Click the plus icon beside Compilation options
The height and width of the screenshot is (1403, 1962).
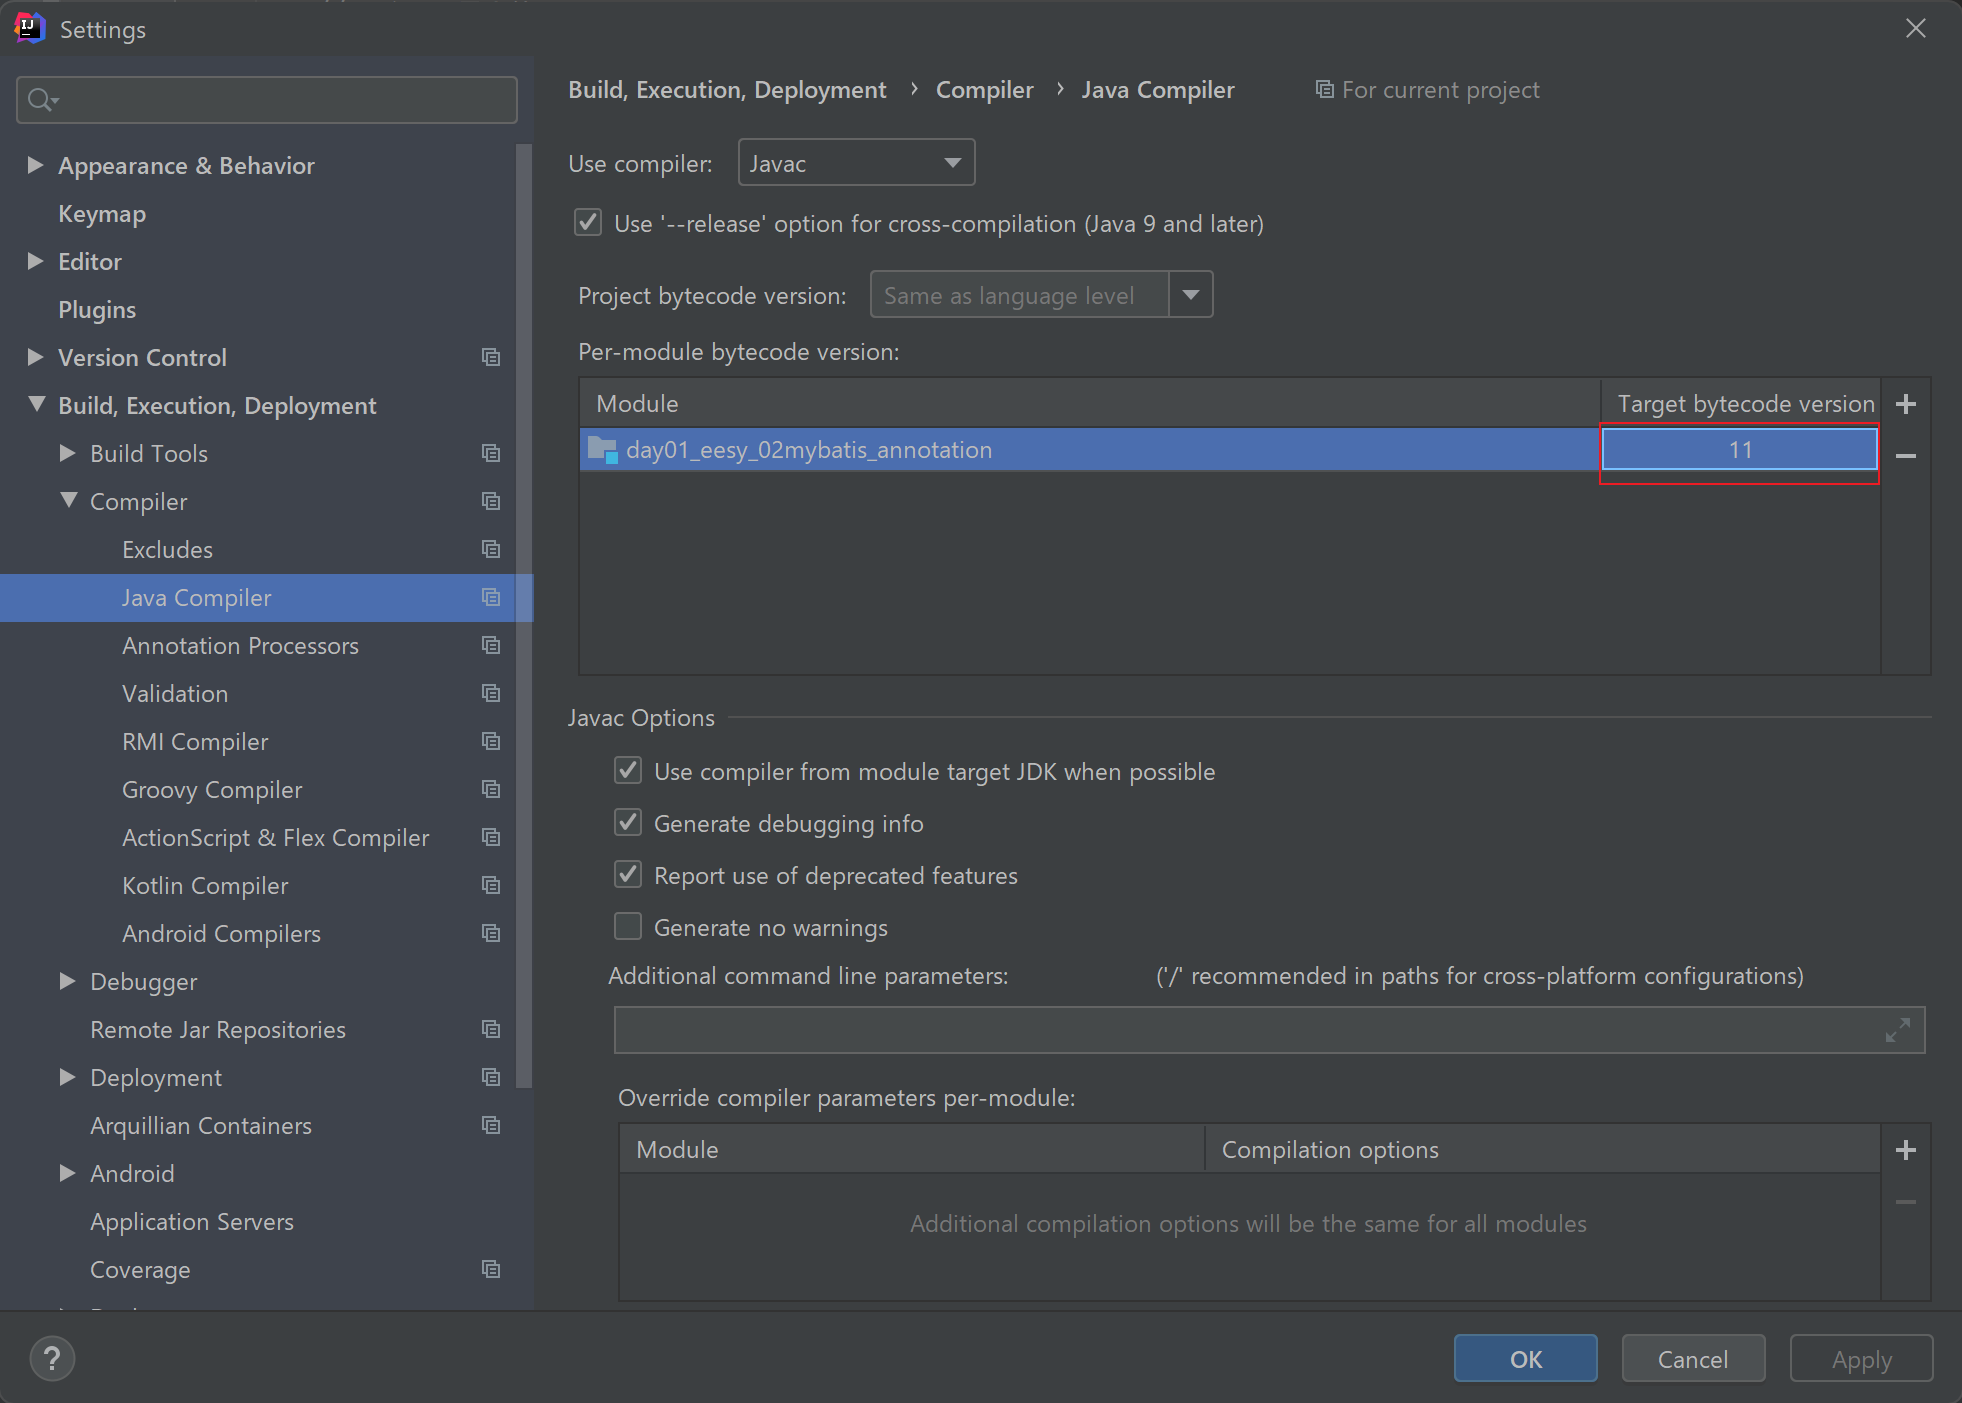click(x=1906, y=1150)
